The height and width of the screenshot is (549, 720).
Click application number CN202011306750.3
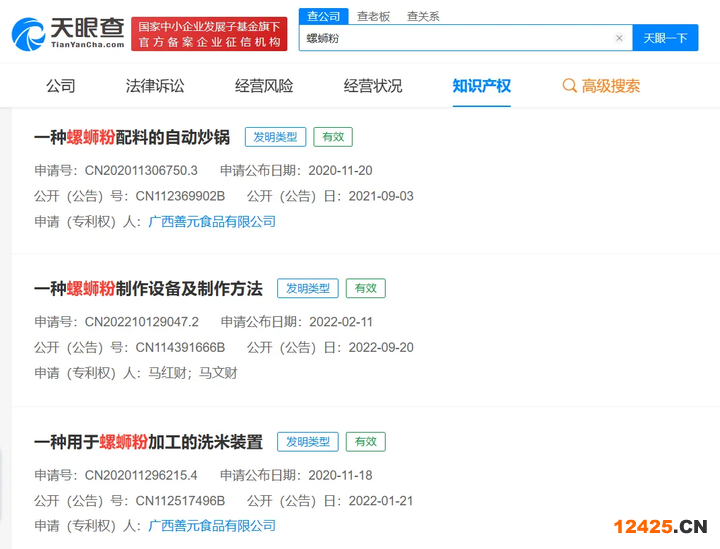point(141,171)
